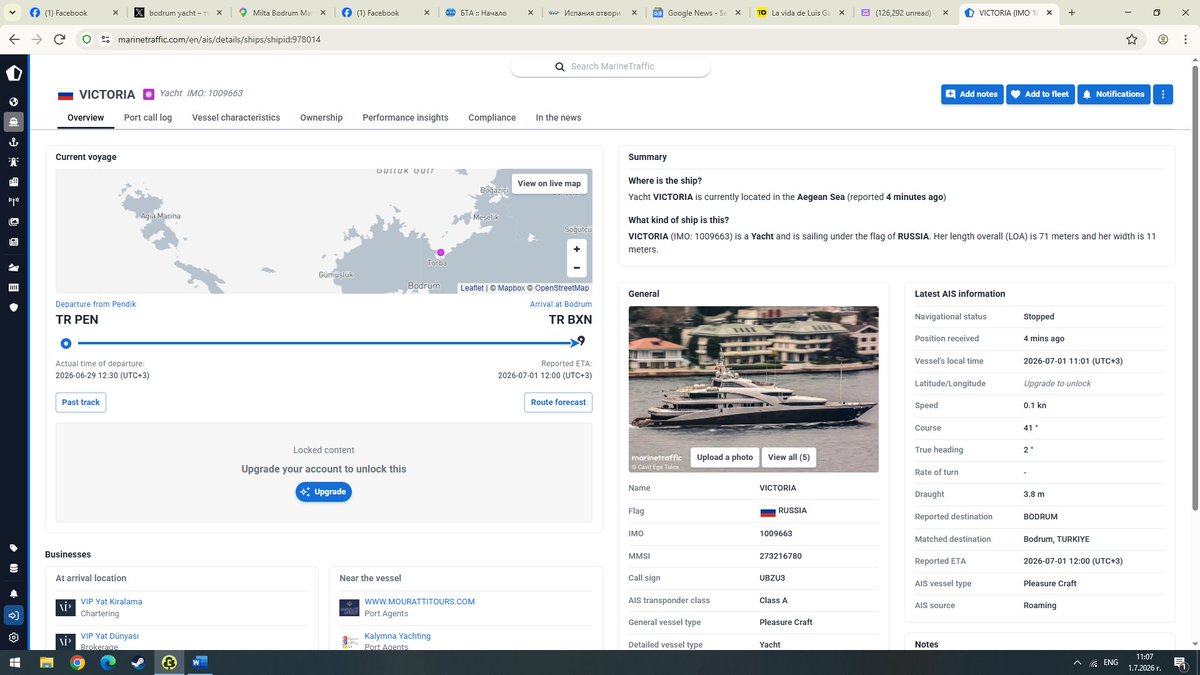Click the Search MarineTraffic field
This screenshot has width=1200, height=675.
[611, 66]
